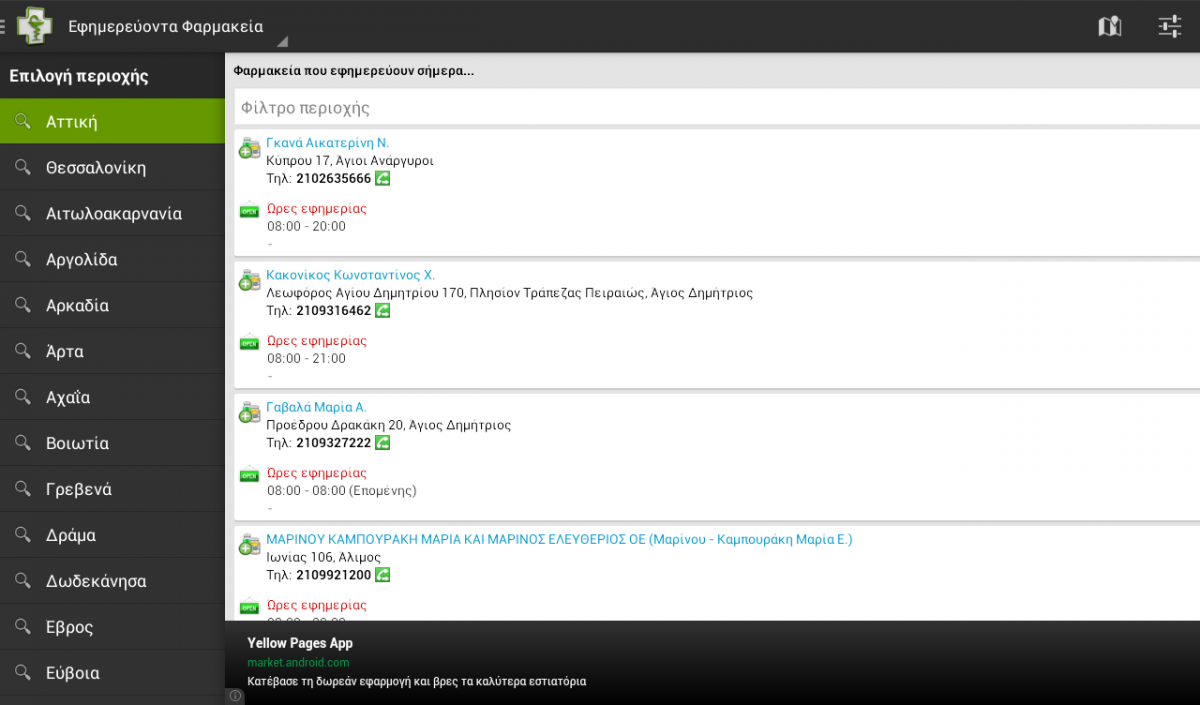Call icon next to 2109316462
The width and height of the screenshot is (1200, 705).
pyautogui.click(x=382, y=311)
